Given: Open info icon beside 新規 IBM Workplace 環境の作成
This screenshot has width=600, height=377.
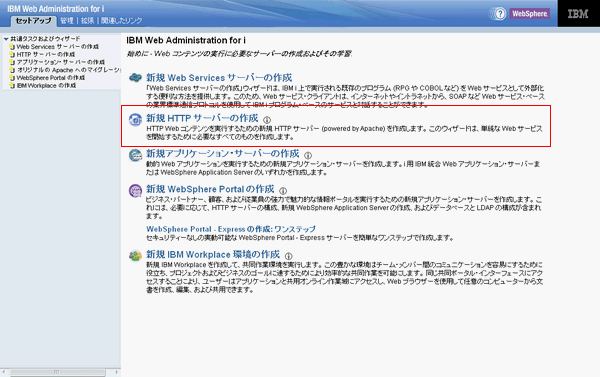Looking at the screenshot, I should click(289, 256).
